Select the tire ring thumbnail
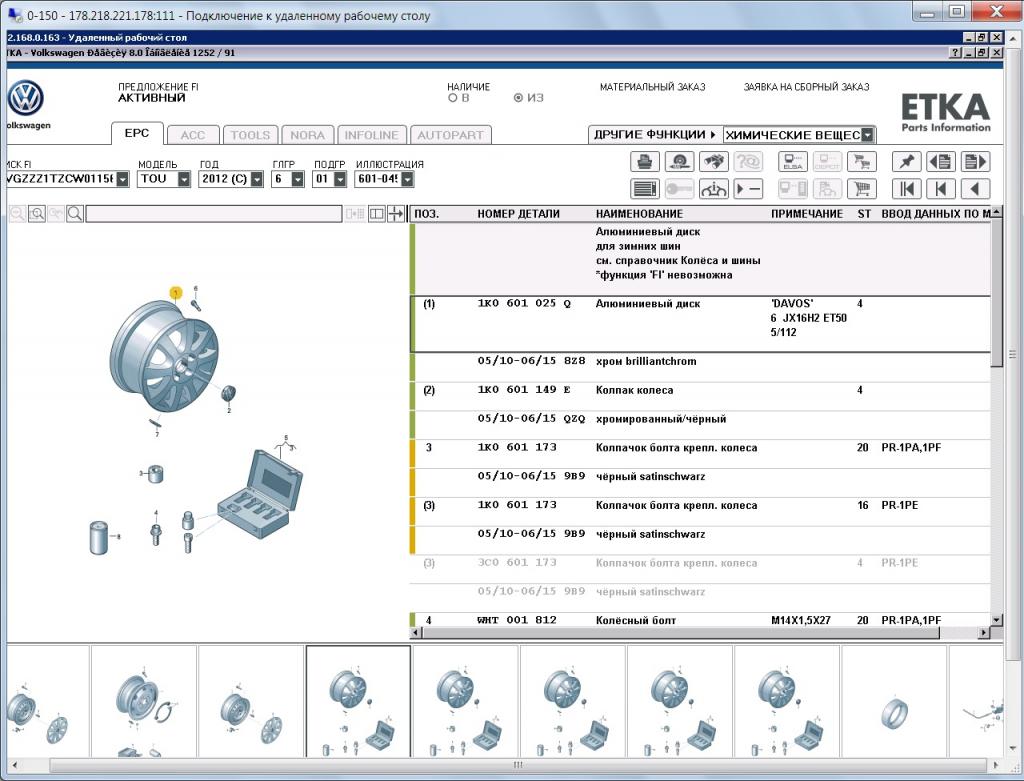Viewport: 1024px width, 781px height. (x=894, y=701)
